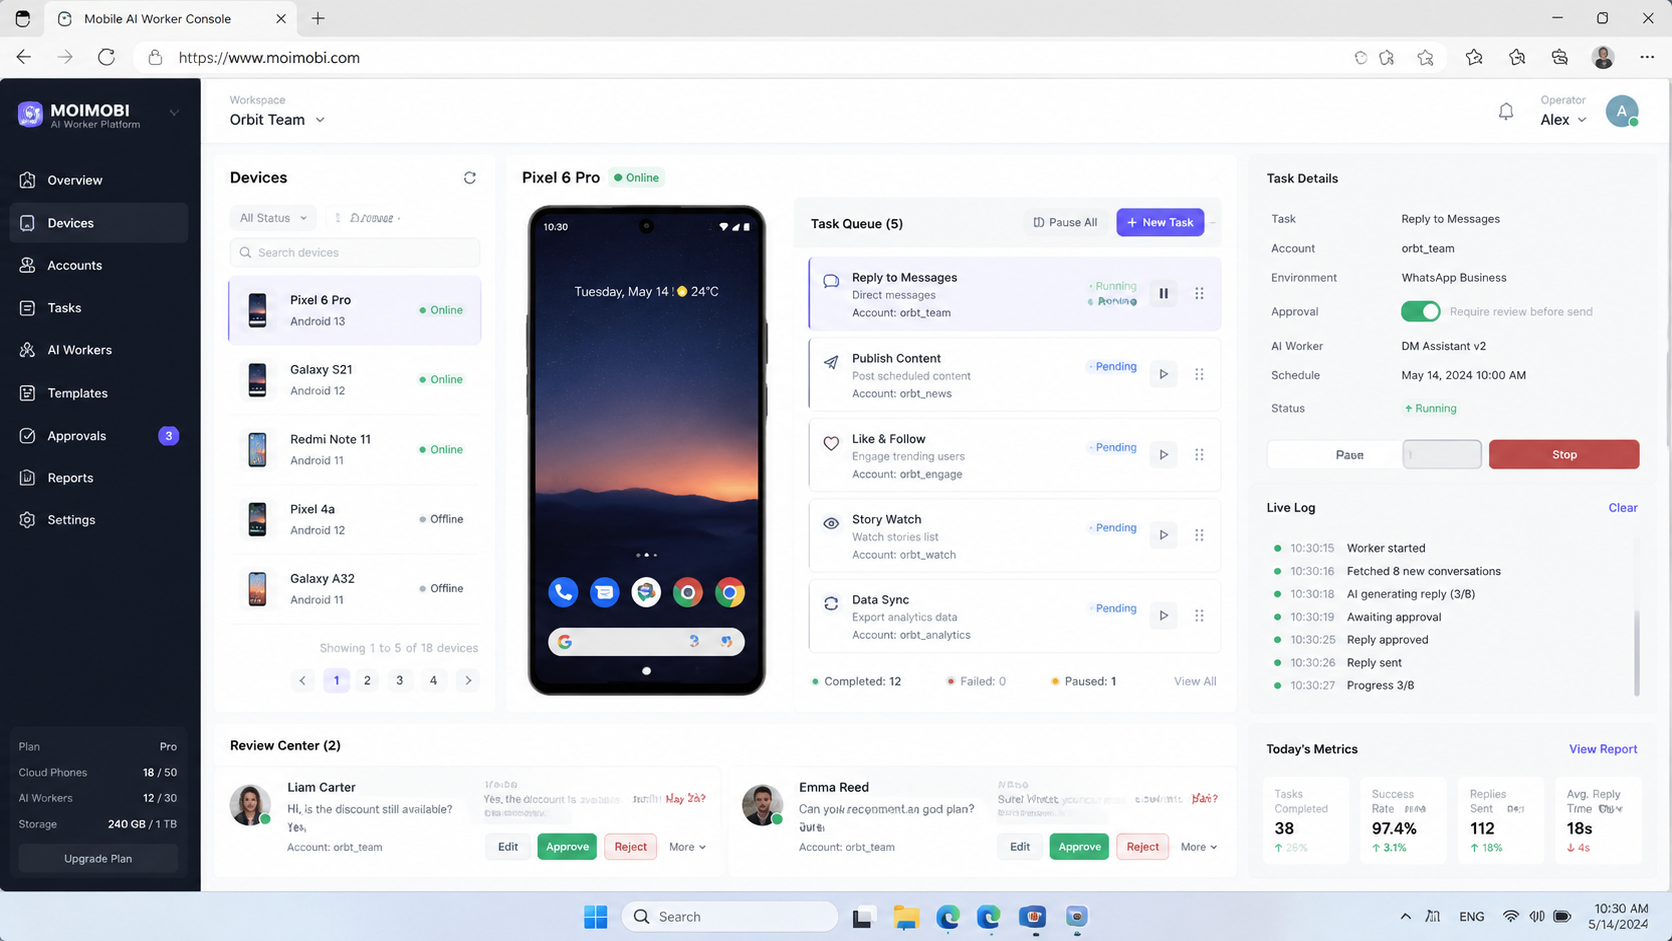Click the Story Watch eye icon
1672x941 pixels.
[831, 523]
